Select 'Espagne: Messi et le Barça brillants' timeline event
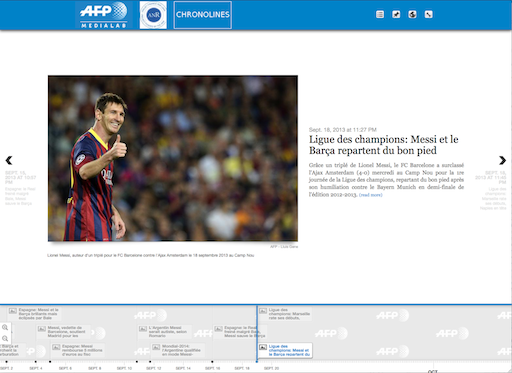The width and height of the screenshot is (512, 373). pyautogui.click(x=35, y=314)
